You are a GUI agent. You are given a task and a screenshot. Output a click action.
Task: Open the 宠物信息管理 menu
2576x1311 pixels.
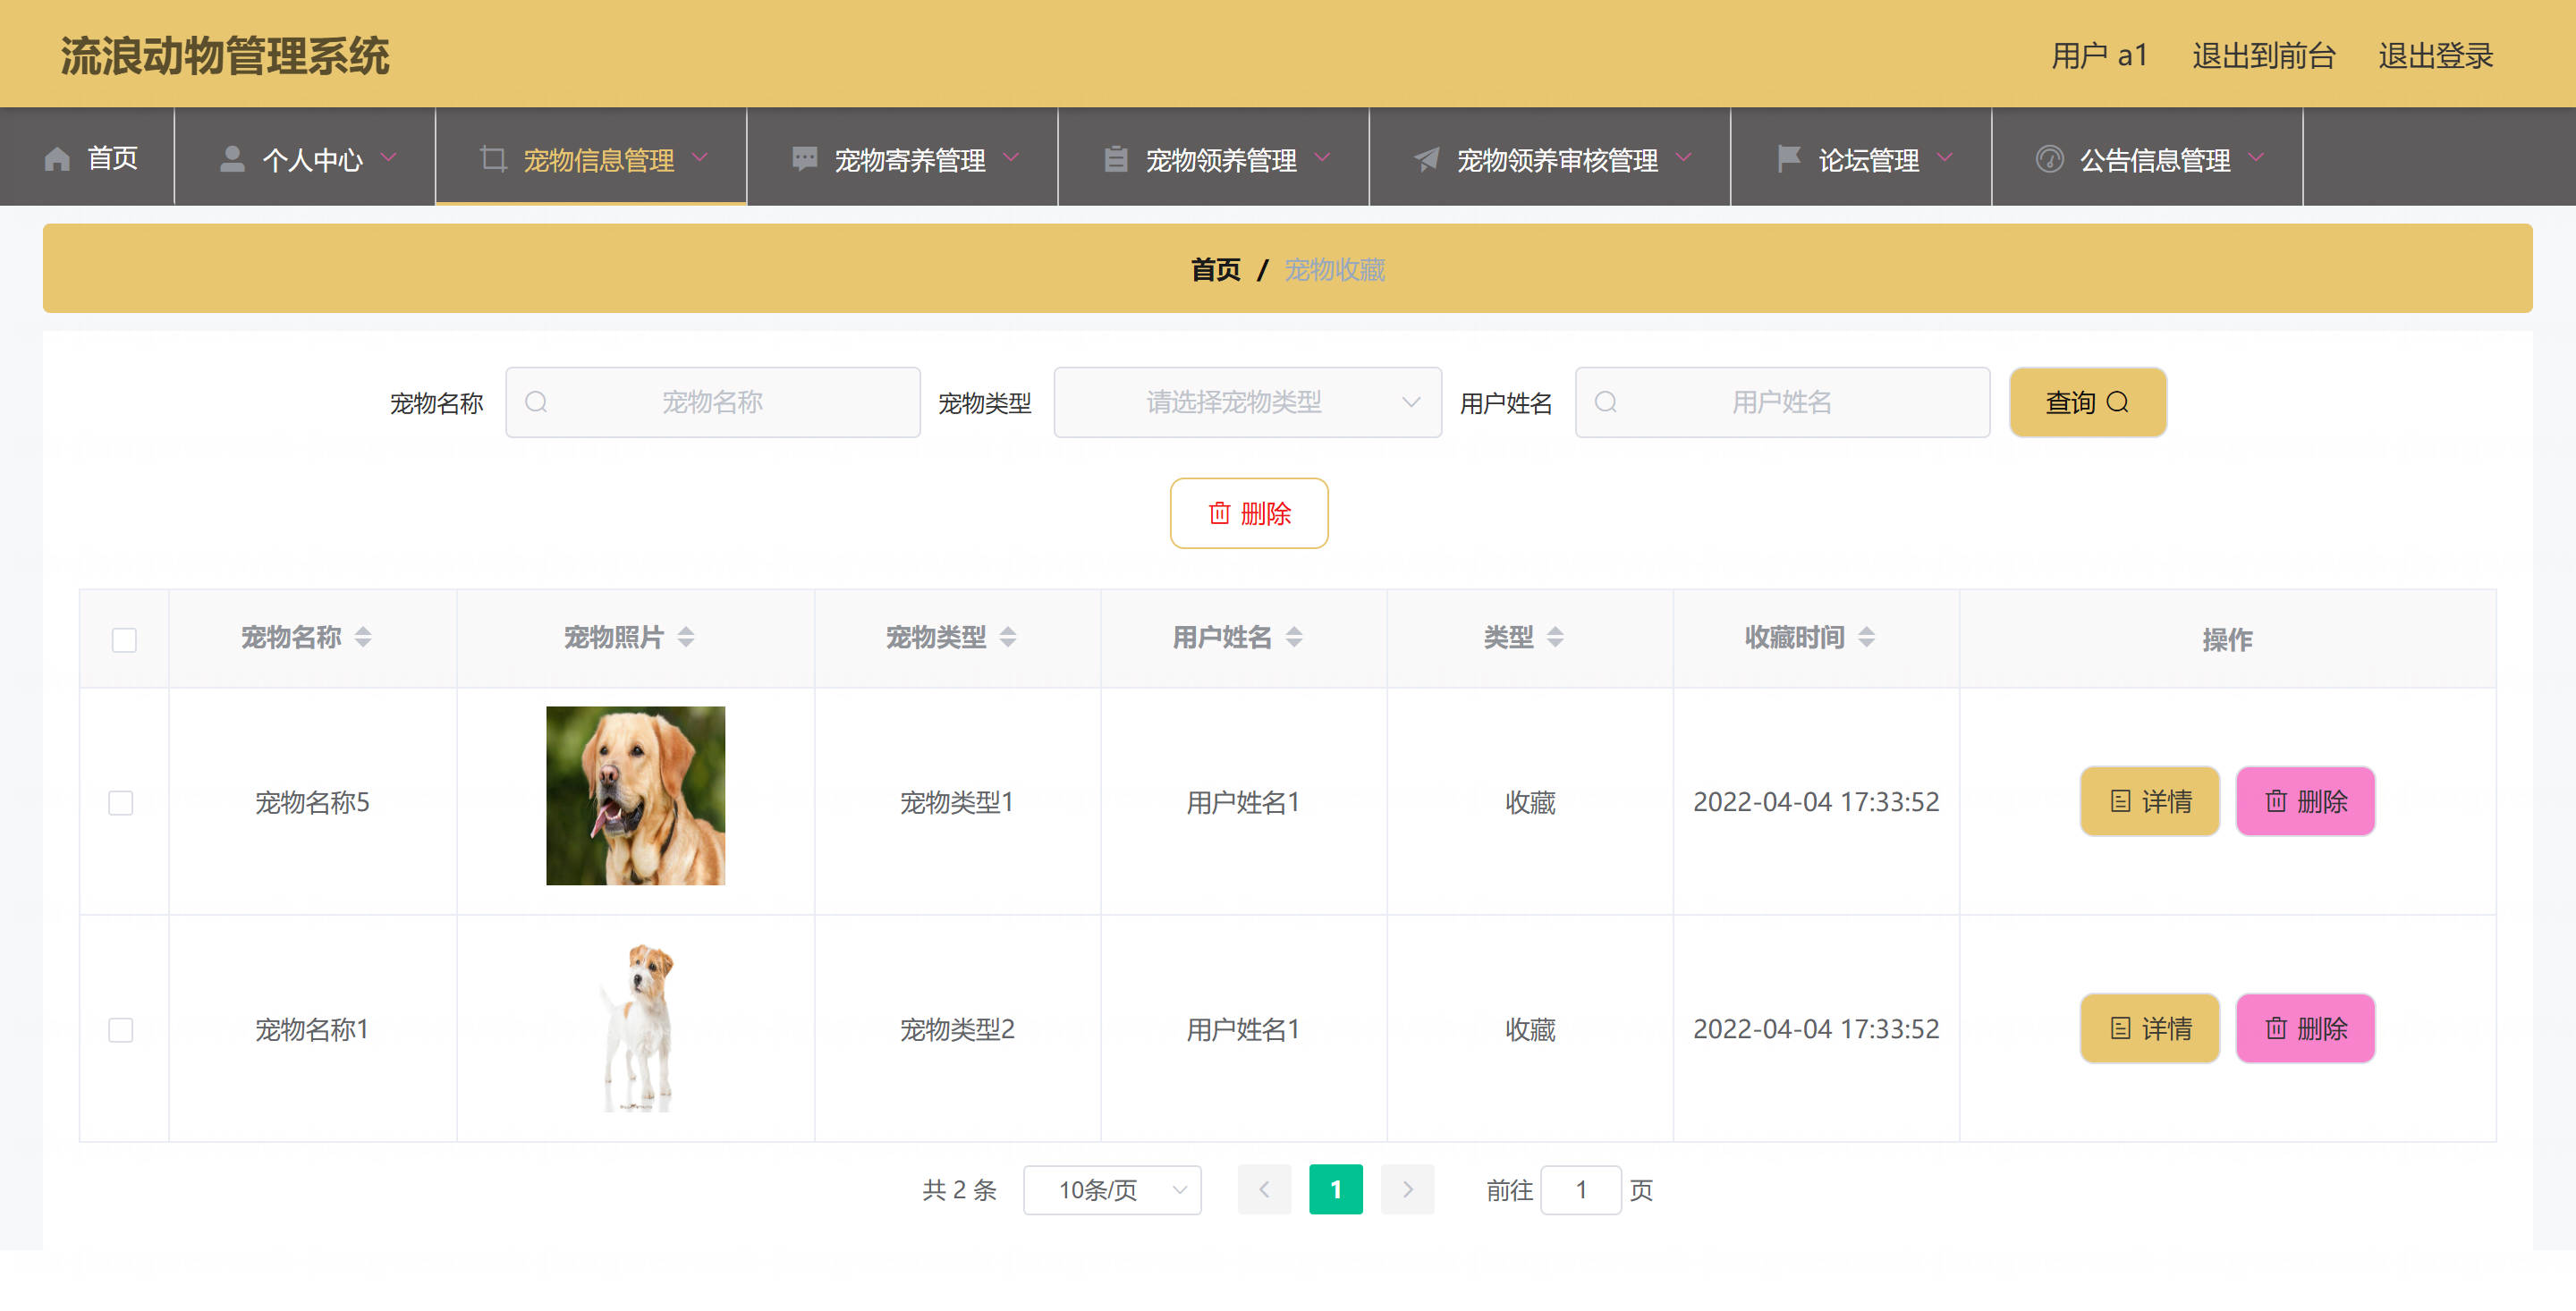tap(591, 157)
